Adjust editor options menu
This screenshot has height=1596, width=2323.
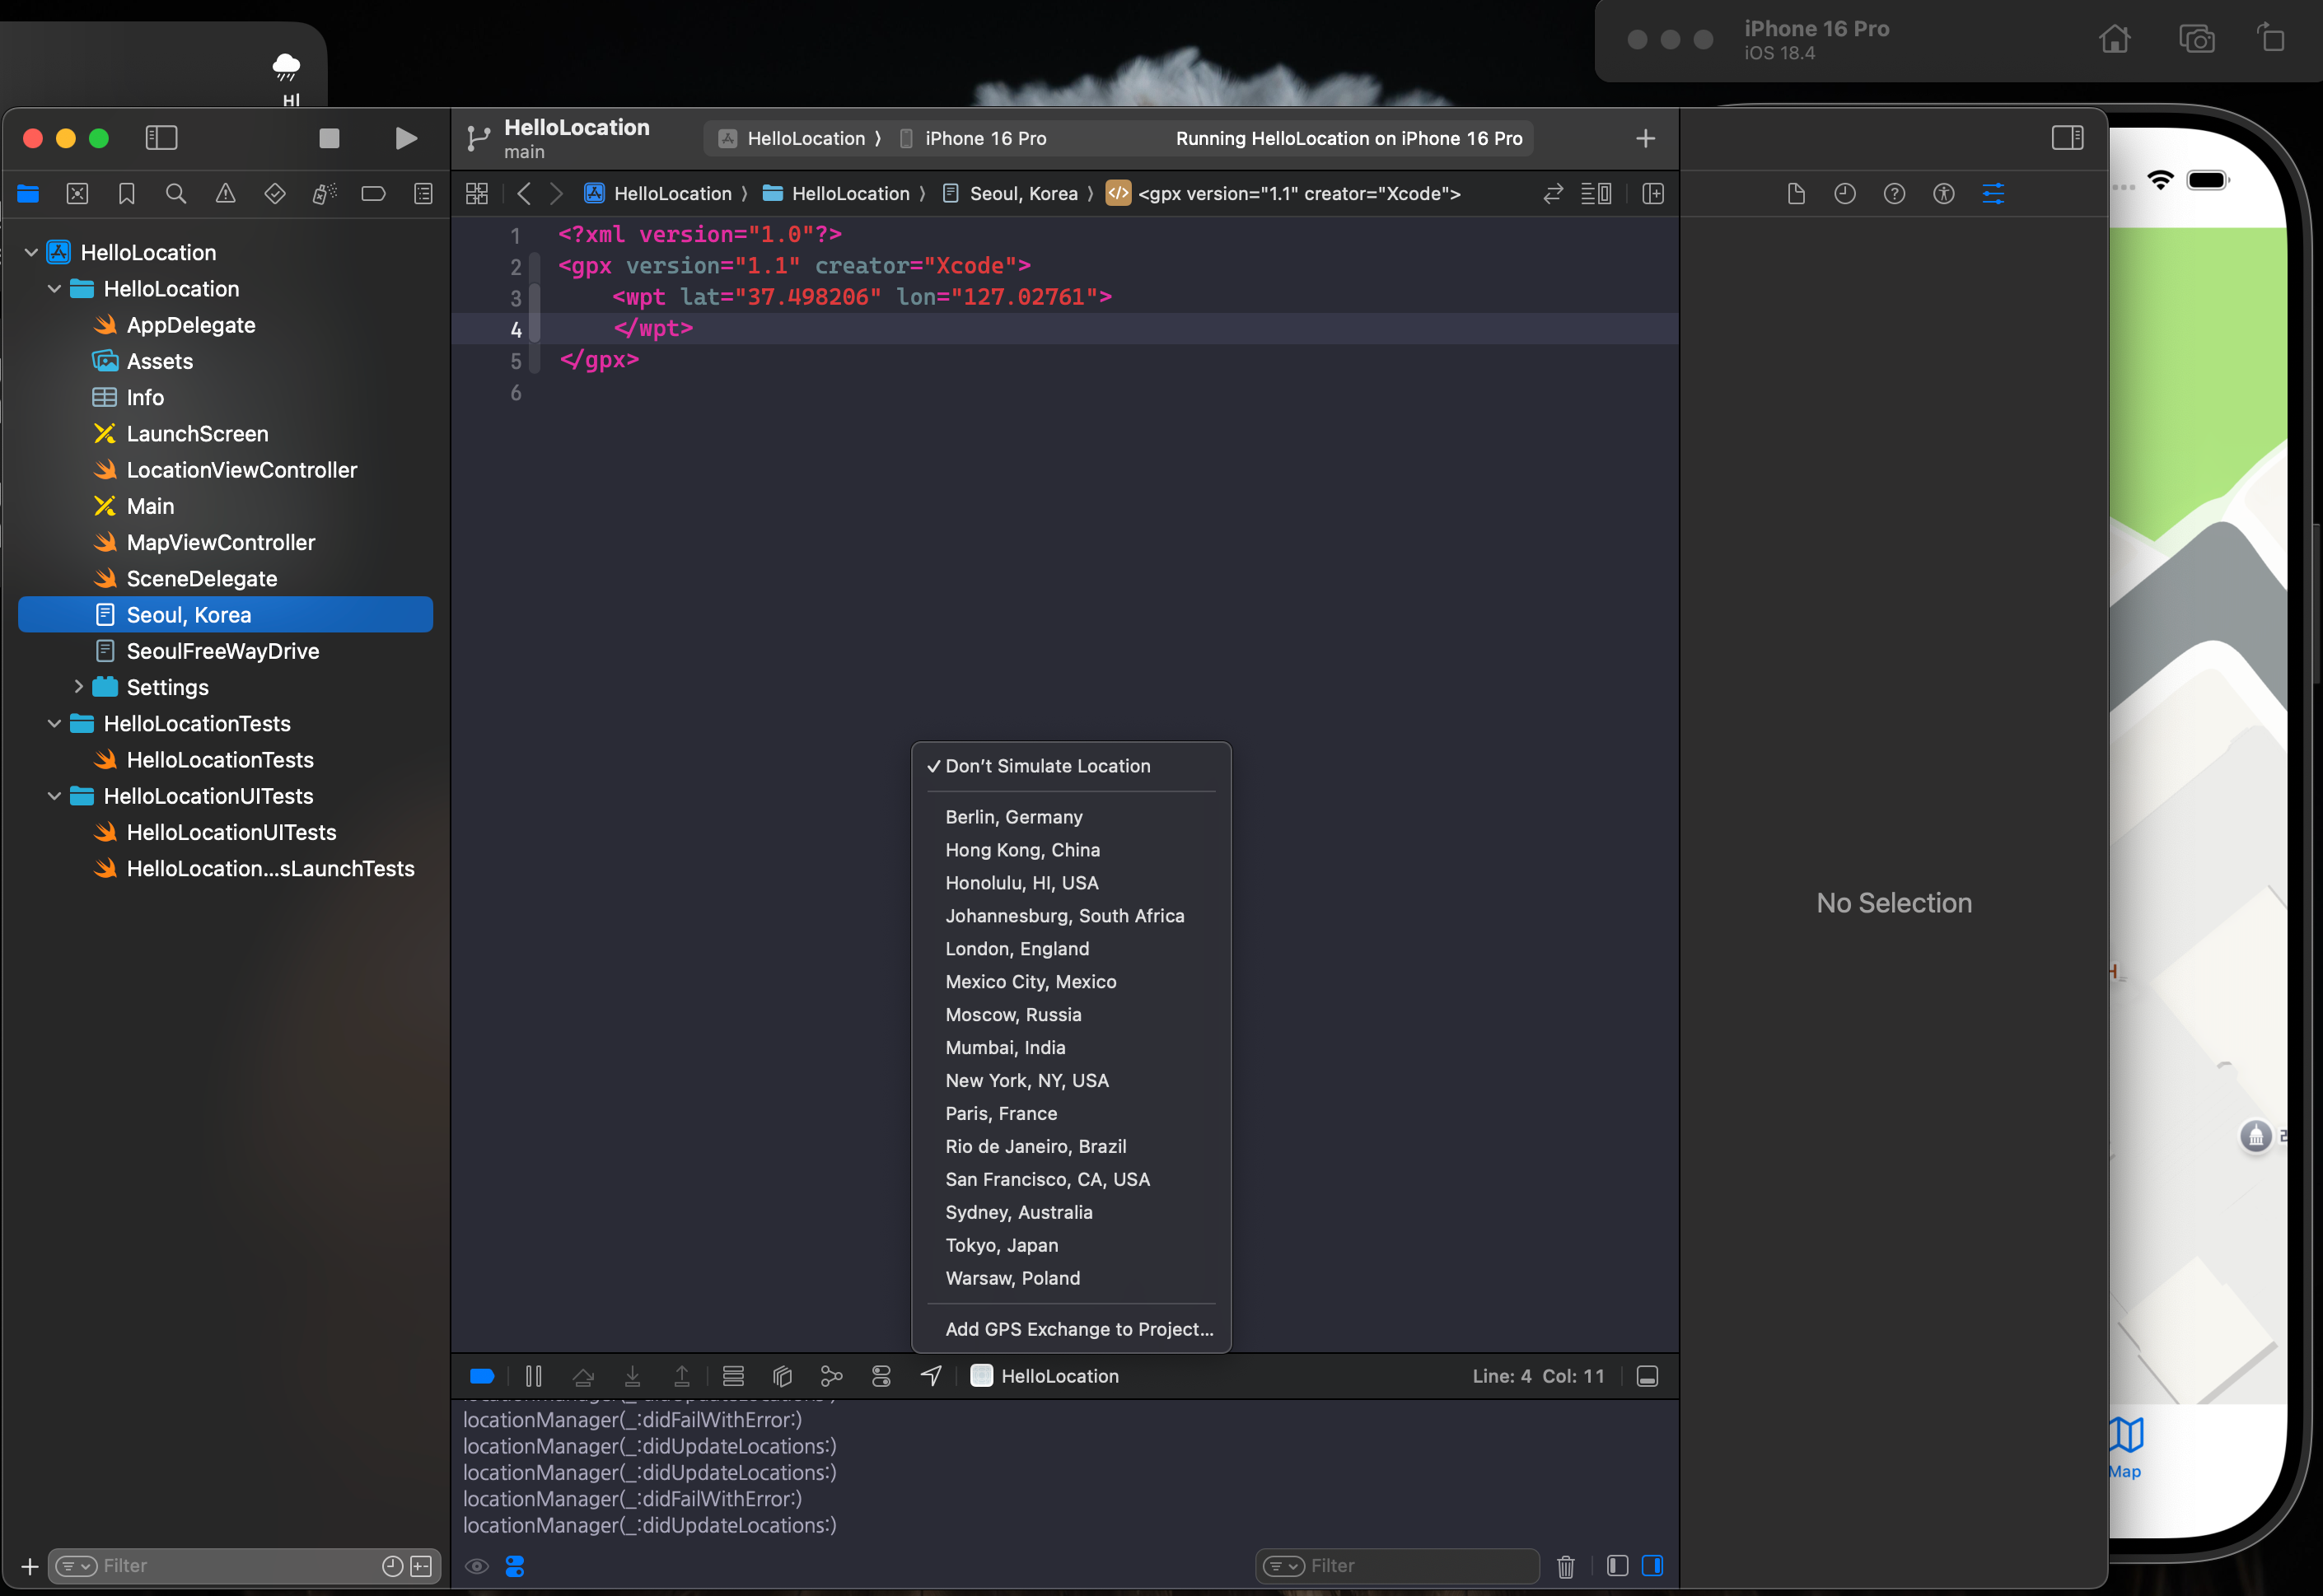(1595, 194)
